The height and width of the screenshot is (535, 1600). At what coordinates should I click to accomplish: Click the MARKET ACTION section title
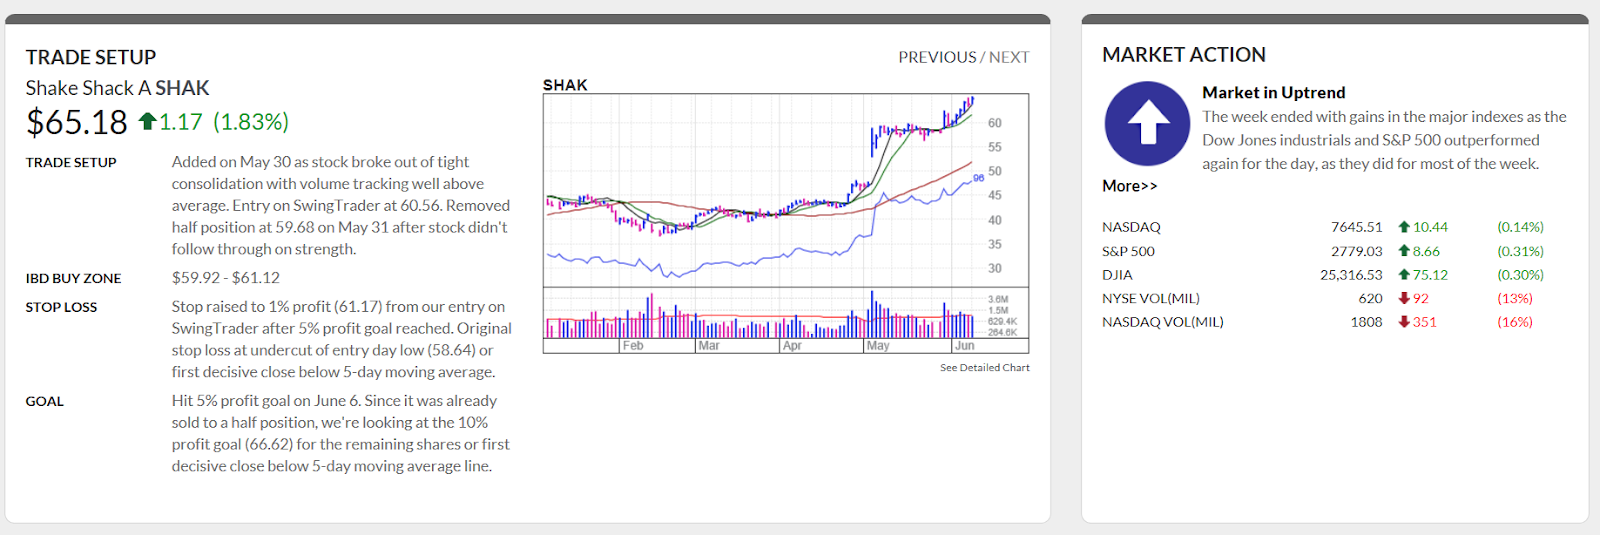click(x=1183, y=55)
